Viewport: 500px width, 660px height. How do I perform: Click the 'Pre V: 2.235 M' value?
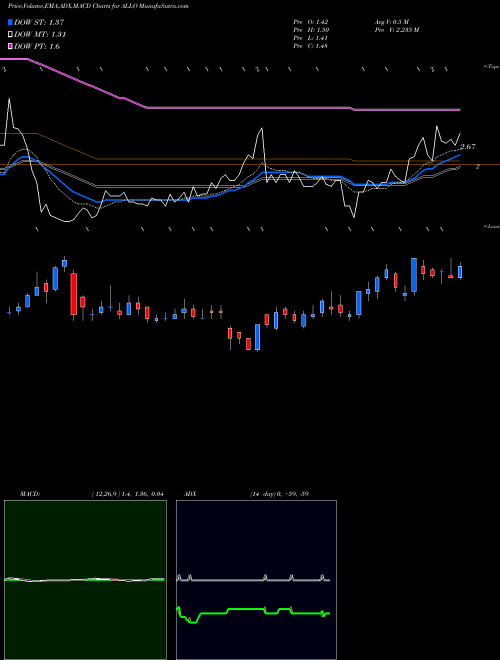coord(396,30)
